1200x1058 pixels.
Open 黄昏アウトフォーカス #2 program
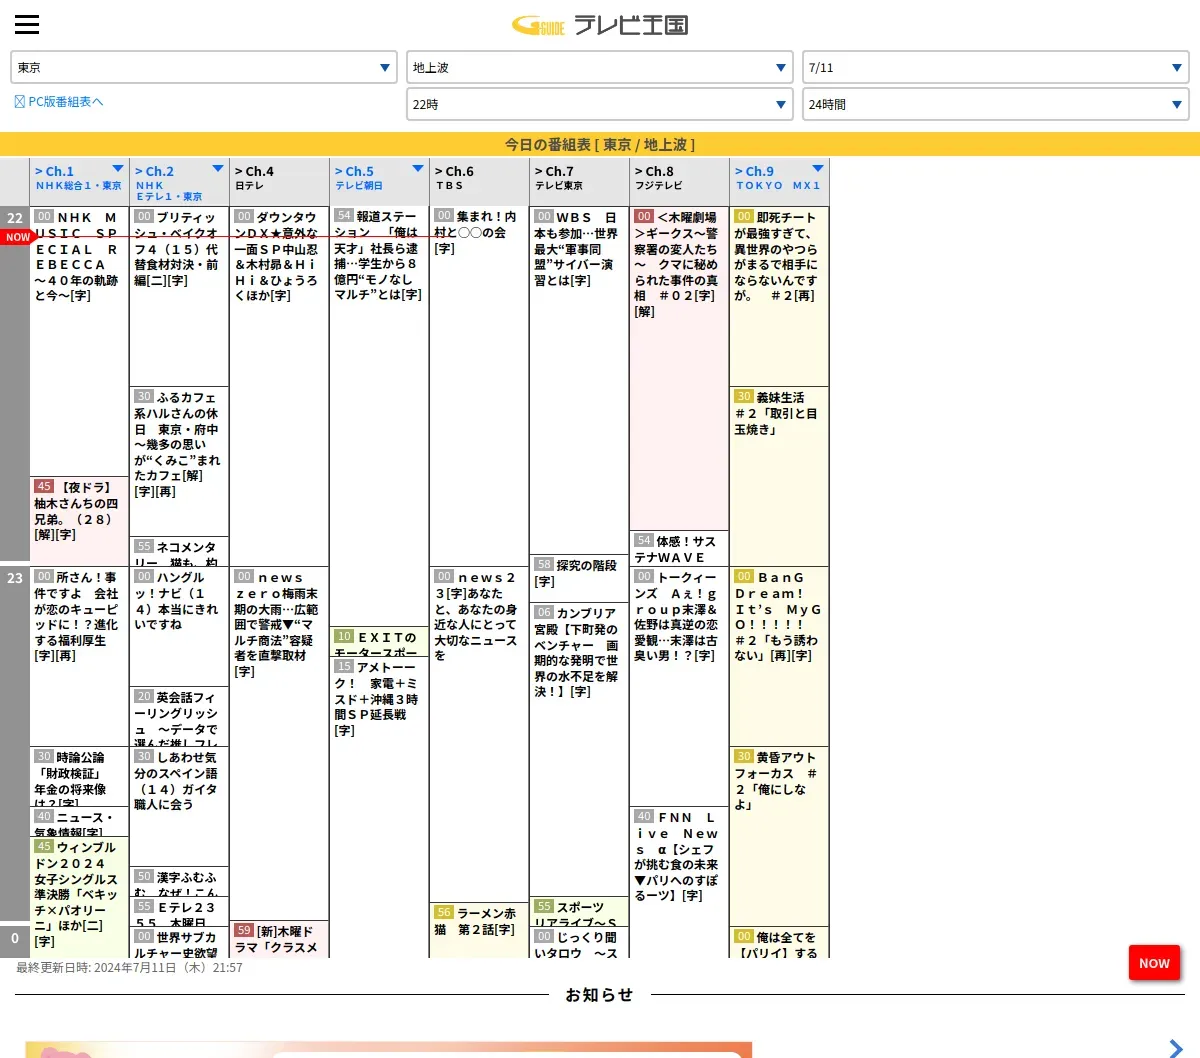(779, 836)
